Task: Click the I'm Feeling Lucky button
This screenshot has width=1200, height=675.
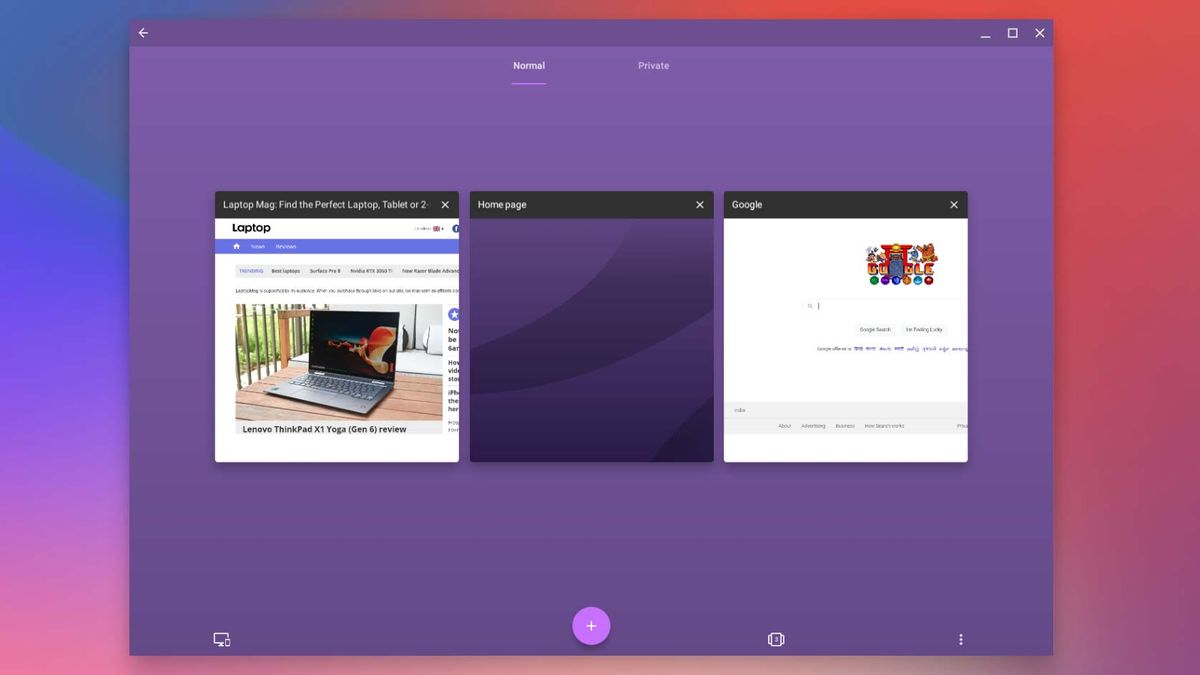Action: point(923,329)
